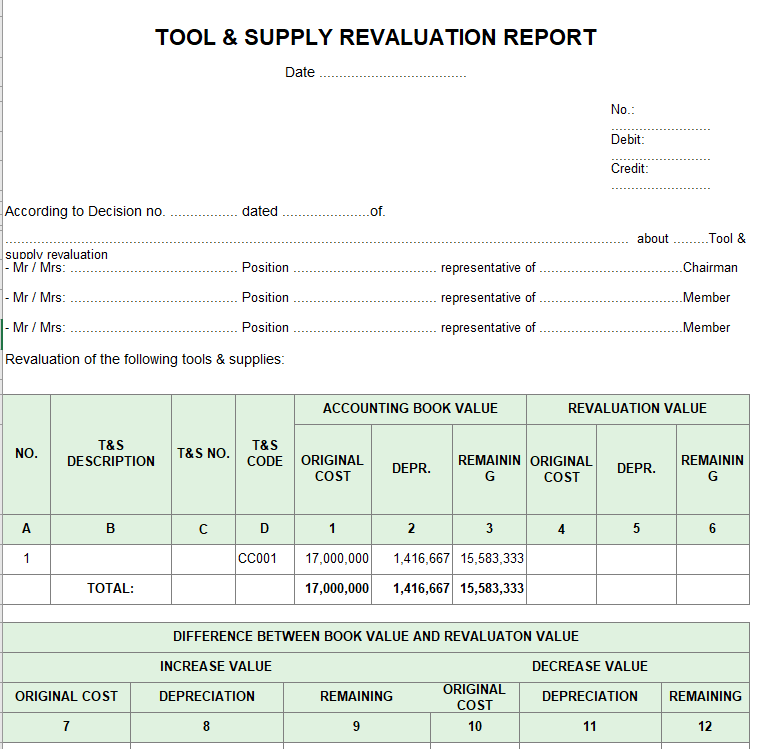
Task: Select bold '15,583,333' in the TOTAL row
Action: point(489,589)
